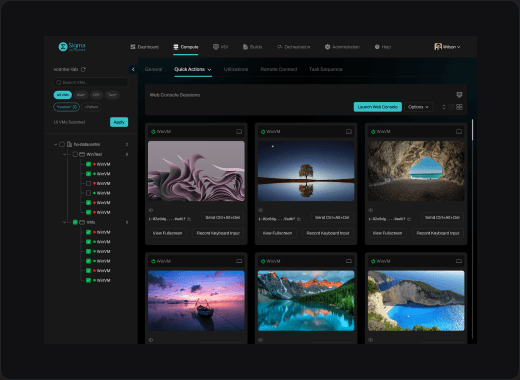This screenshot has width=520, height=380.
Task: Maximize the white-cliff cove console card
Action: [459, 261]
